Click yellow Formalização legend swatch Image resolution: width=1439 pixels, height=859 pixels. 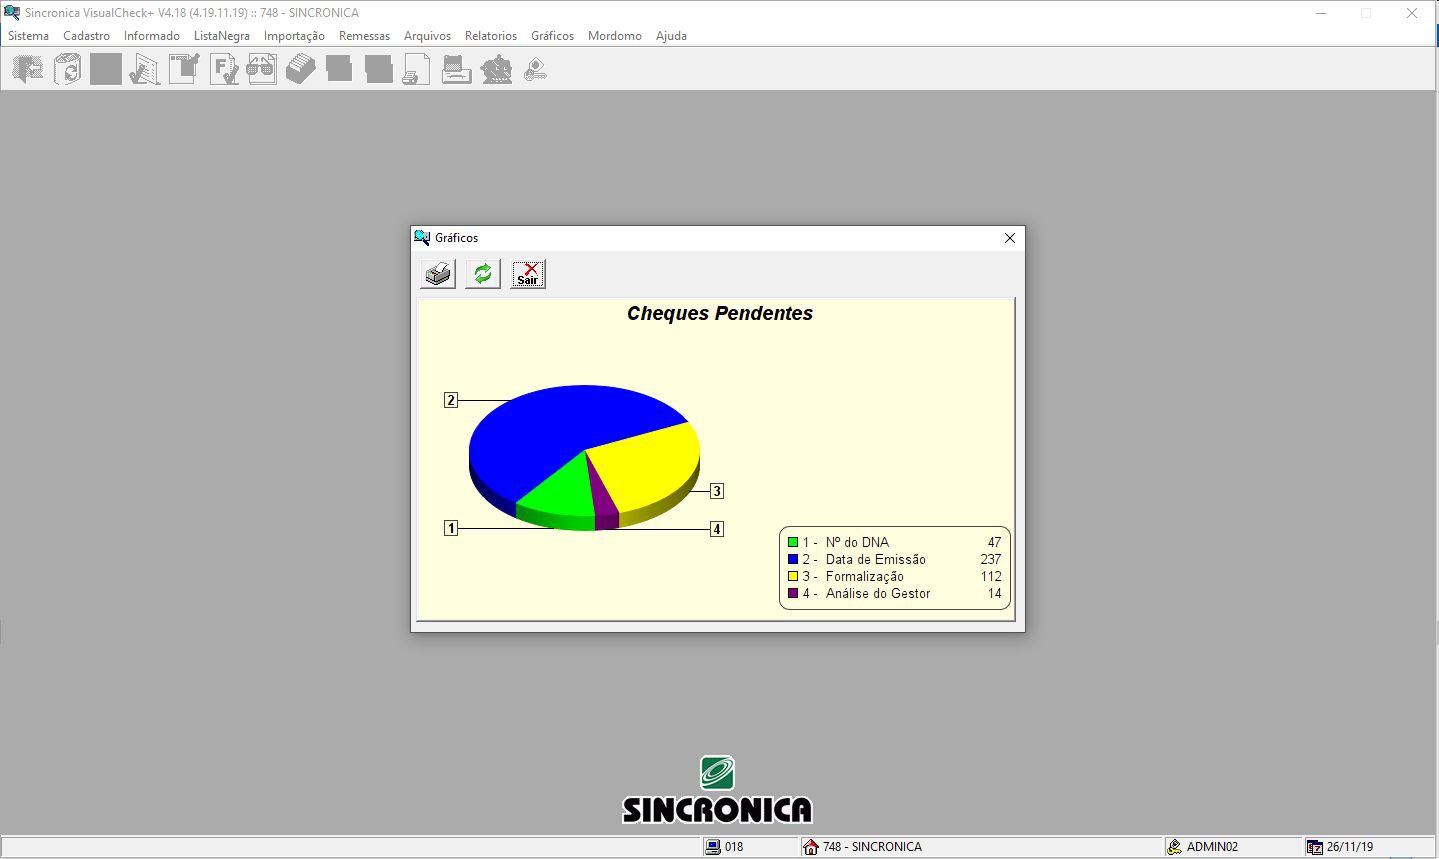click(x=793, y=577)
